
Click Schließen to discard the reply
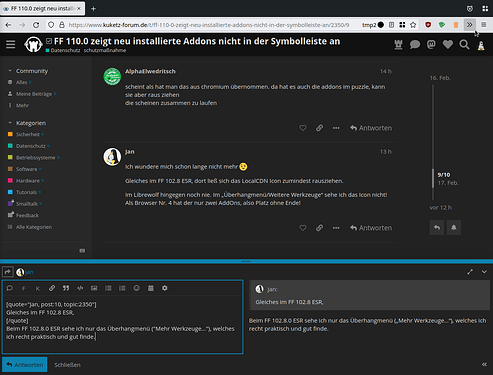[67, 365]
